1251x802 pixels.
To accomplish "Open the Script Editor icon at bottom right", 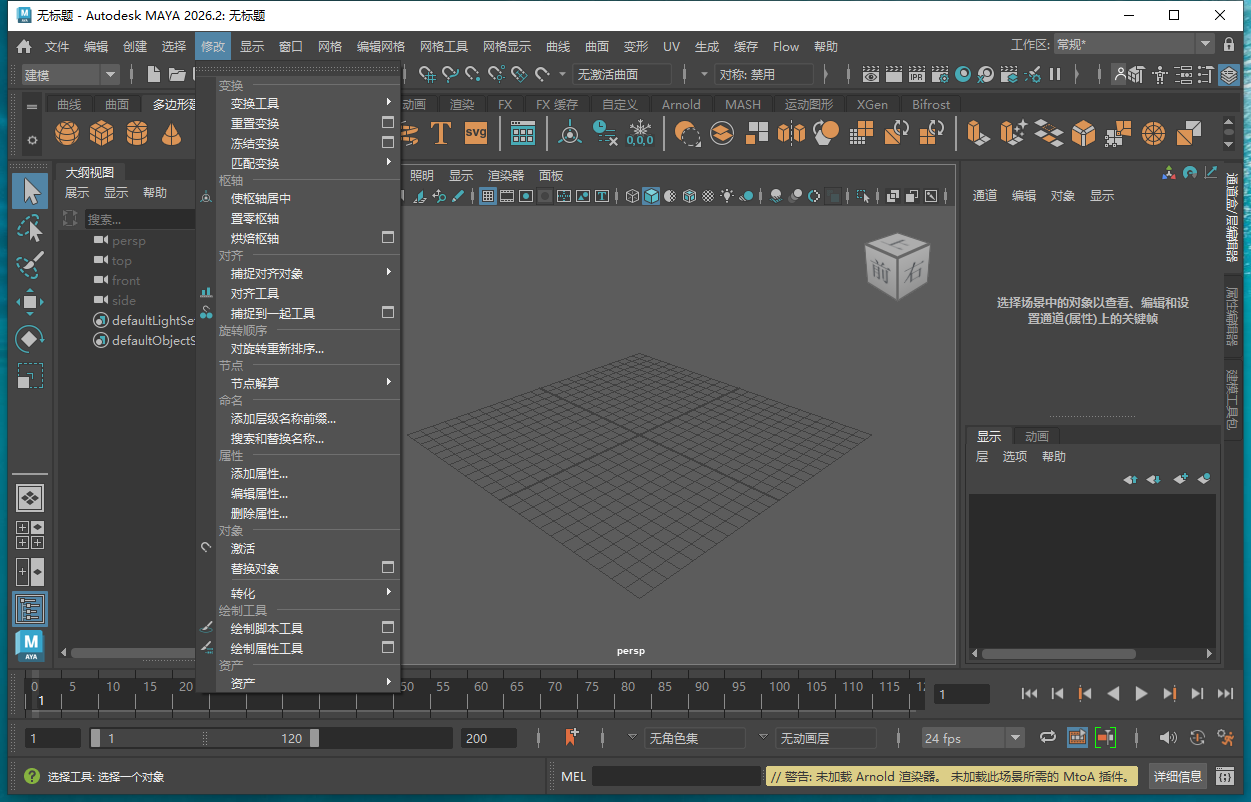I will [1225, 776].
